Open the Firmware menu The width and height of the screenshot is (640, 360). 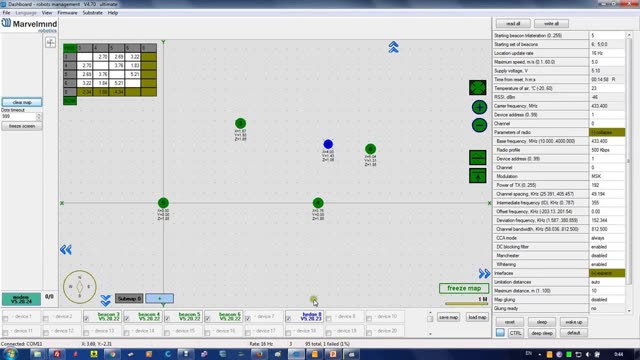pyautogui.click(x=67, y=13)
